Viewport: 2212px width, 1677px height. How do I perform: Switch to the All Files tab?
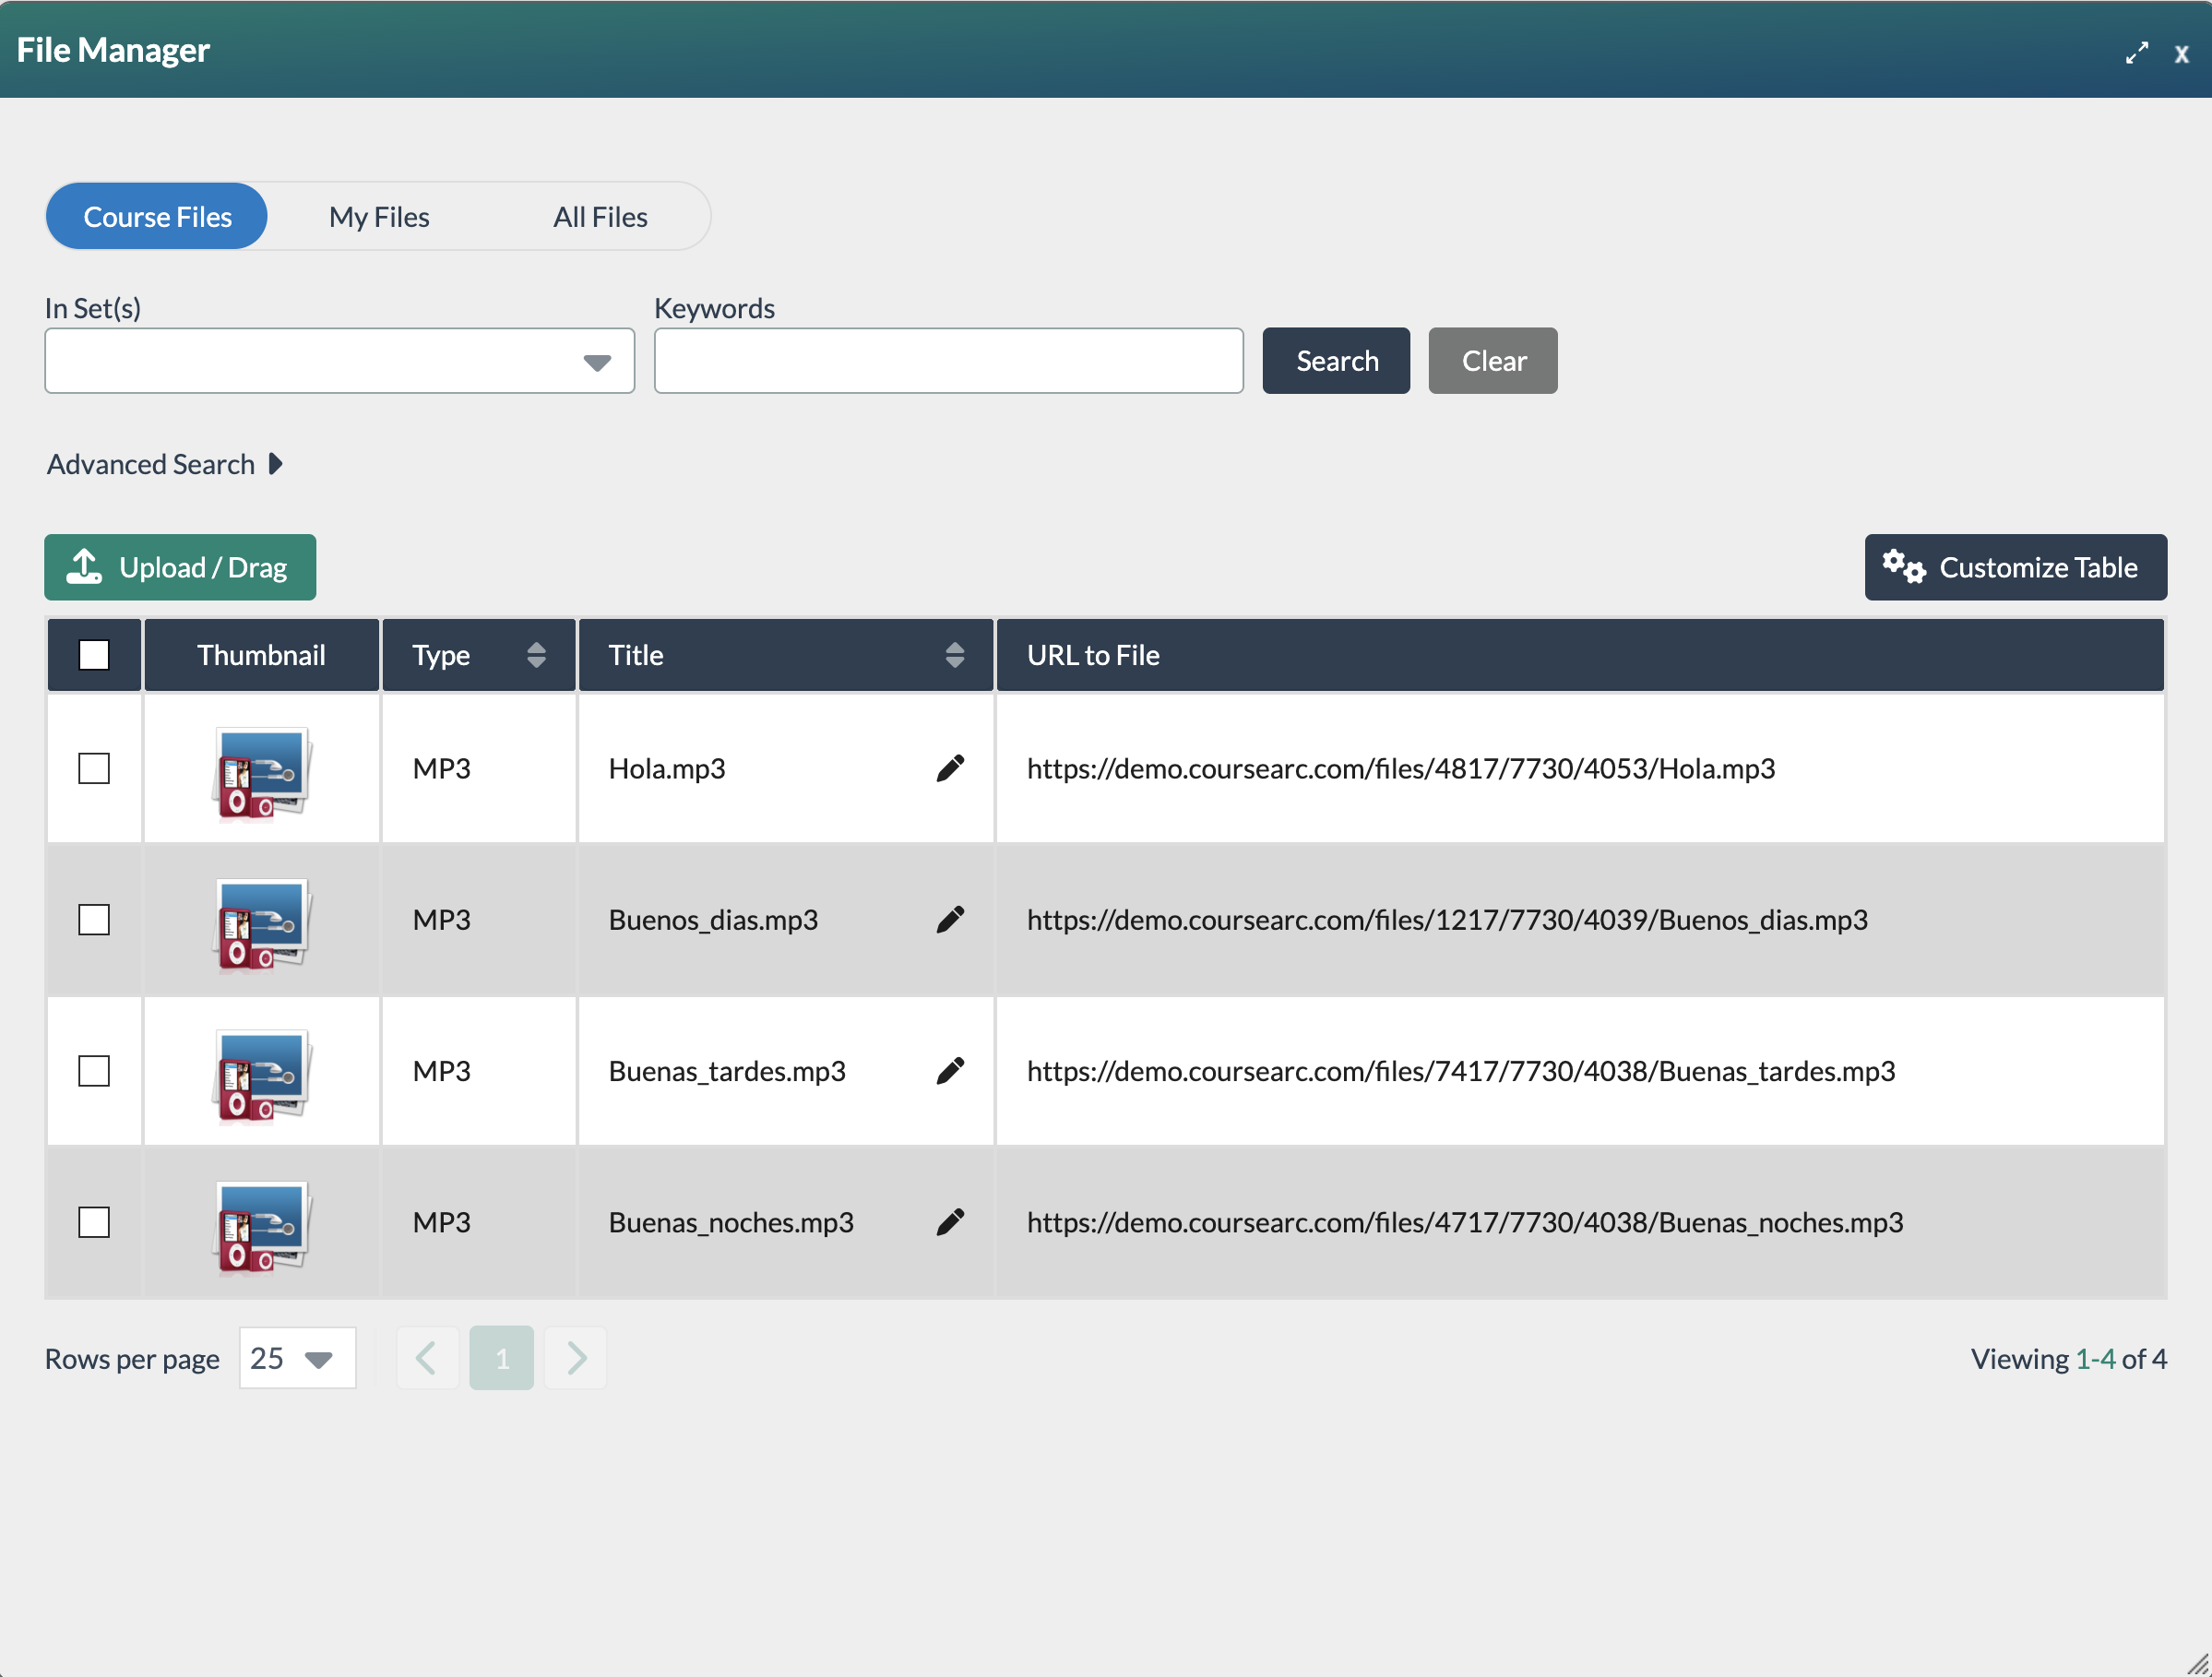pos(600,217)
